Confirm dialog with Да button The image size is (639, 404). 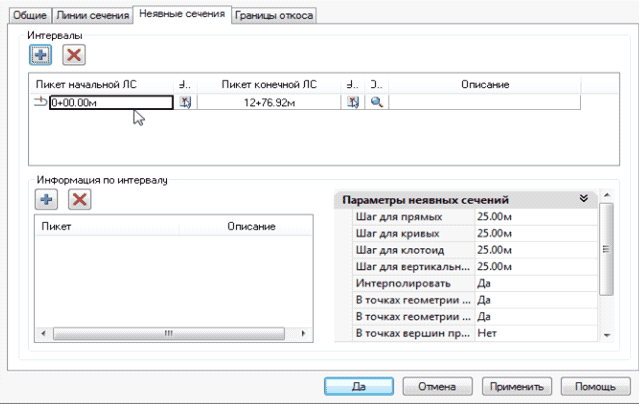(x=357, y=386)
